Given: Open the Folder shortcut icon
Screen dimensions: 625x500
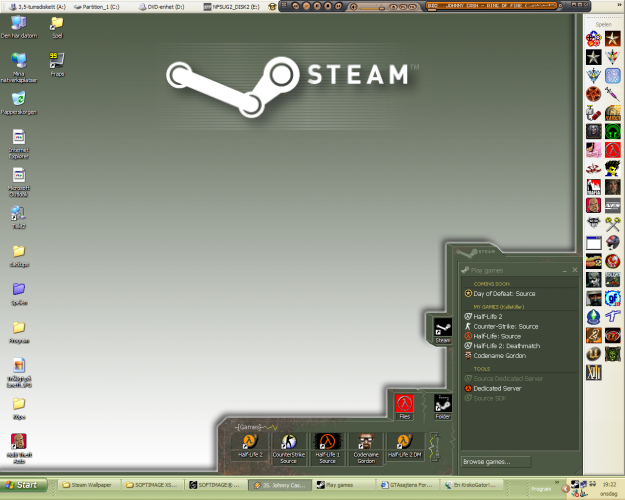Looking at the screenshot, I should 442,403.
